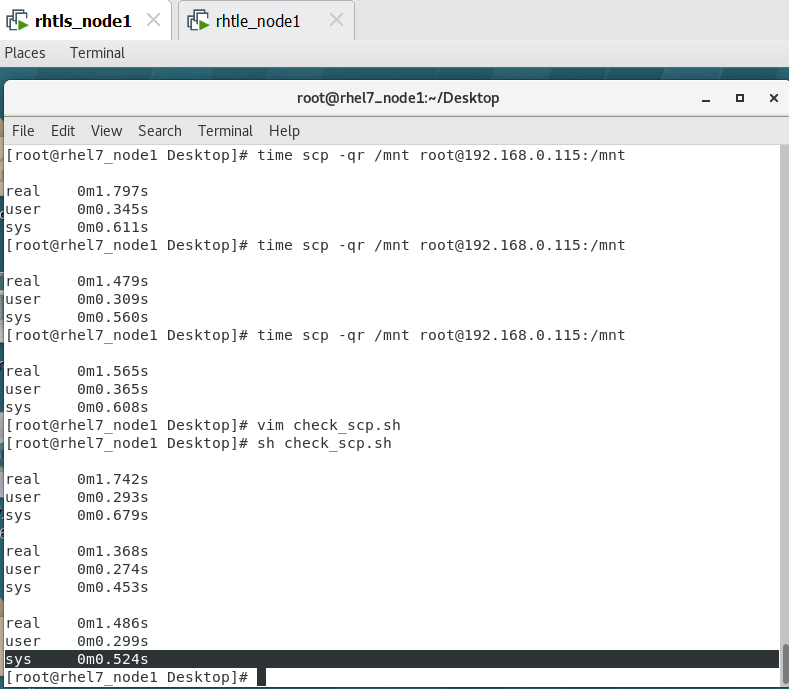Click the user 0m0.274s value
789x689 pixels.
click(x=113, y=570)
